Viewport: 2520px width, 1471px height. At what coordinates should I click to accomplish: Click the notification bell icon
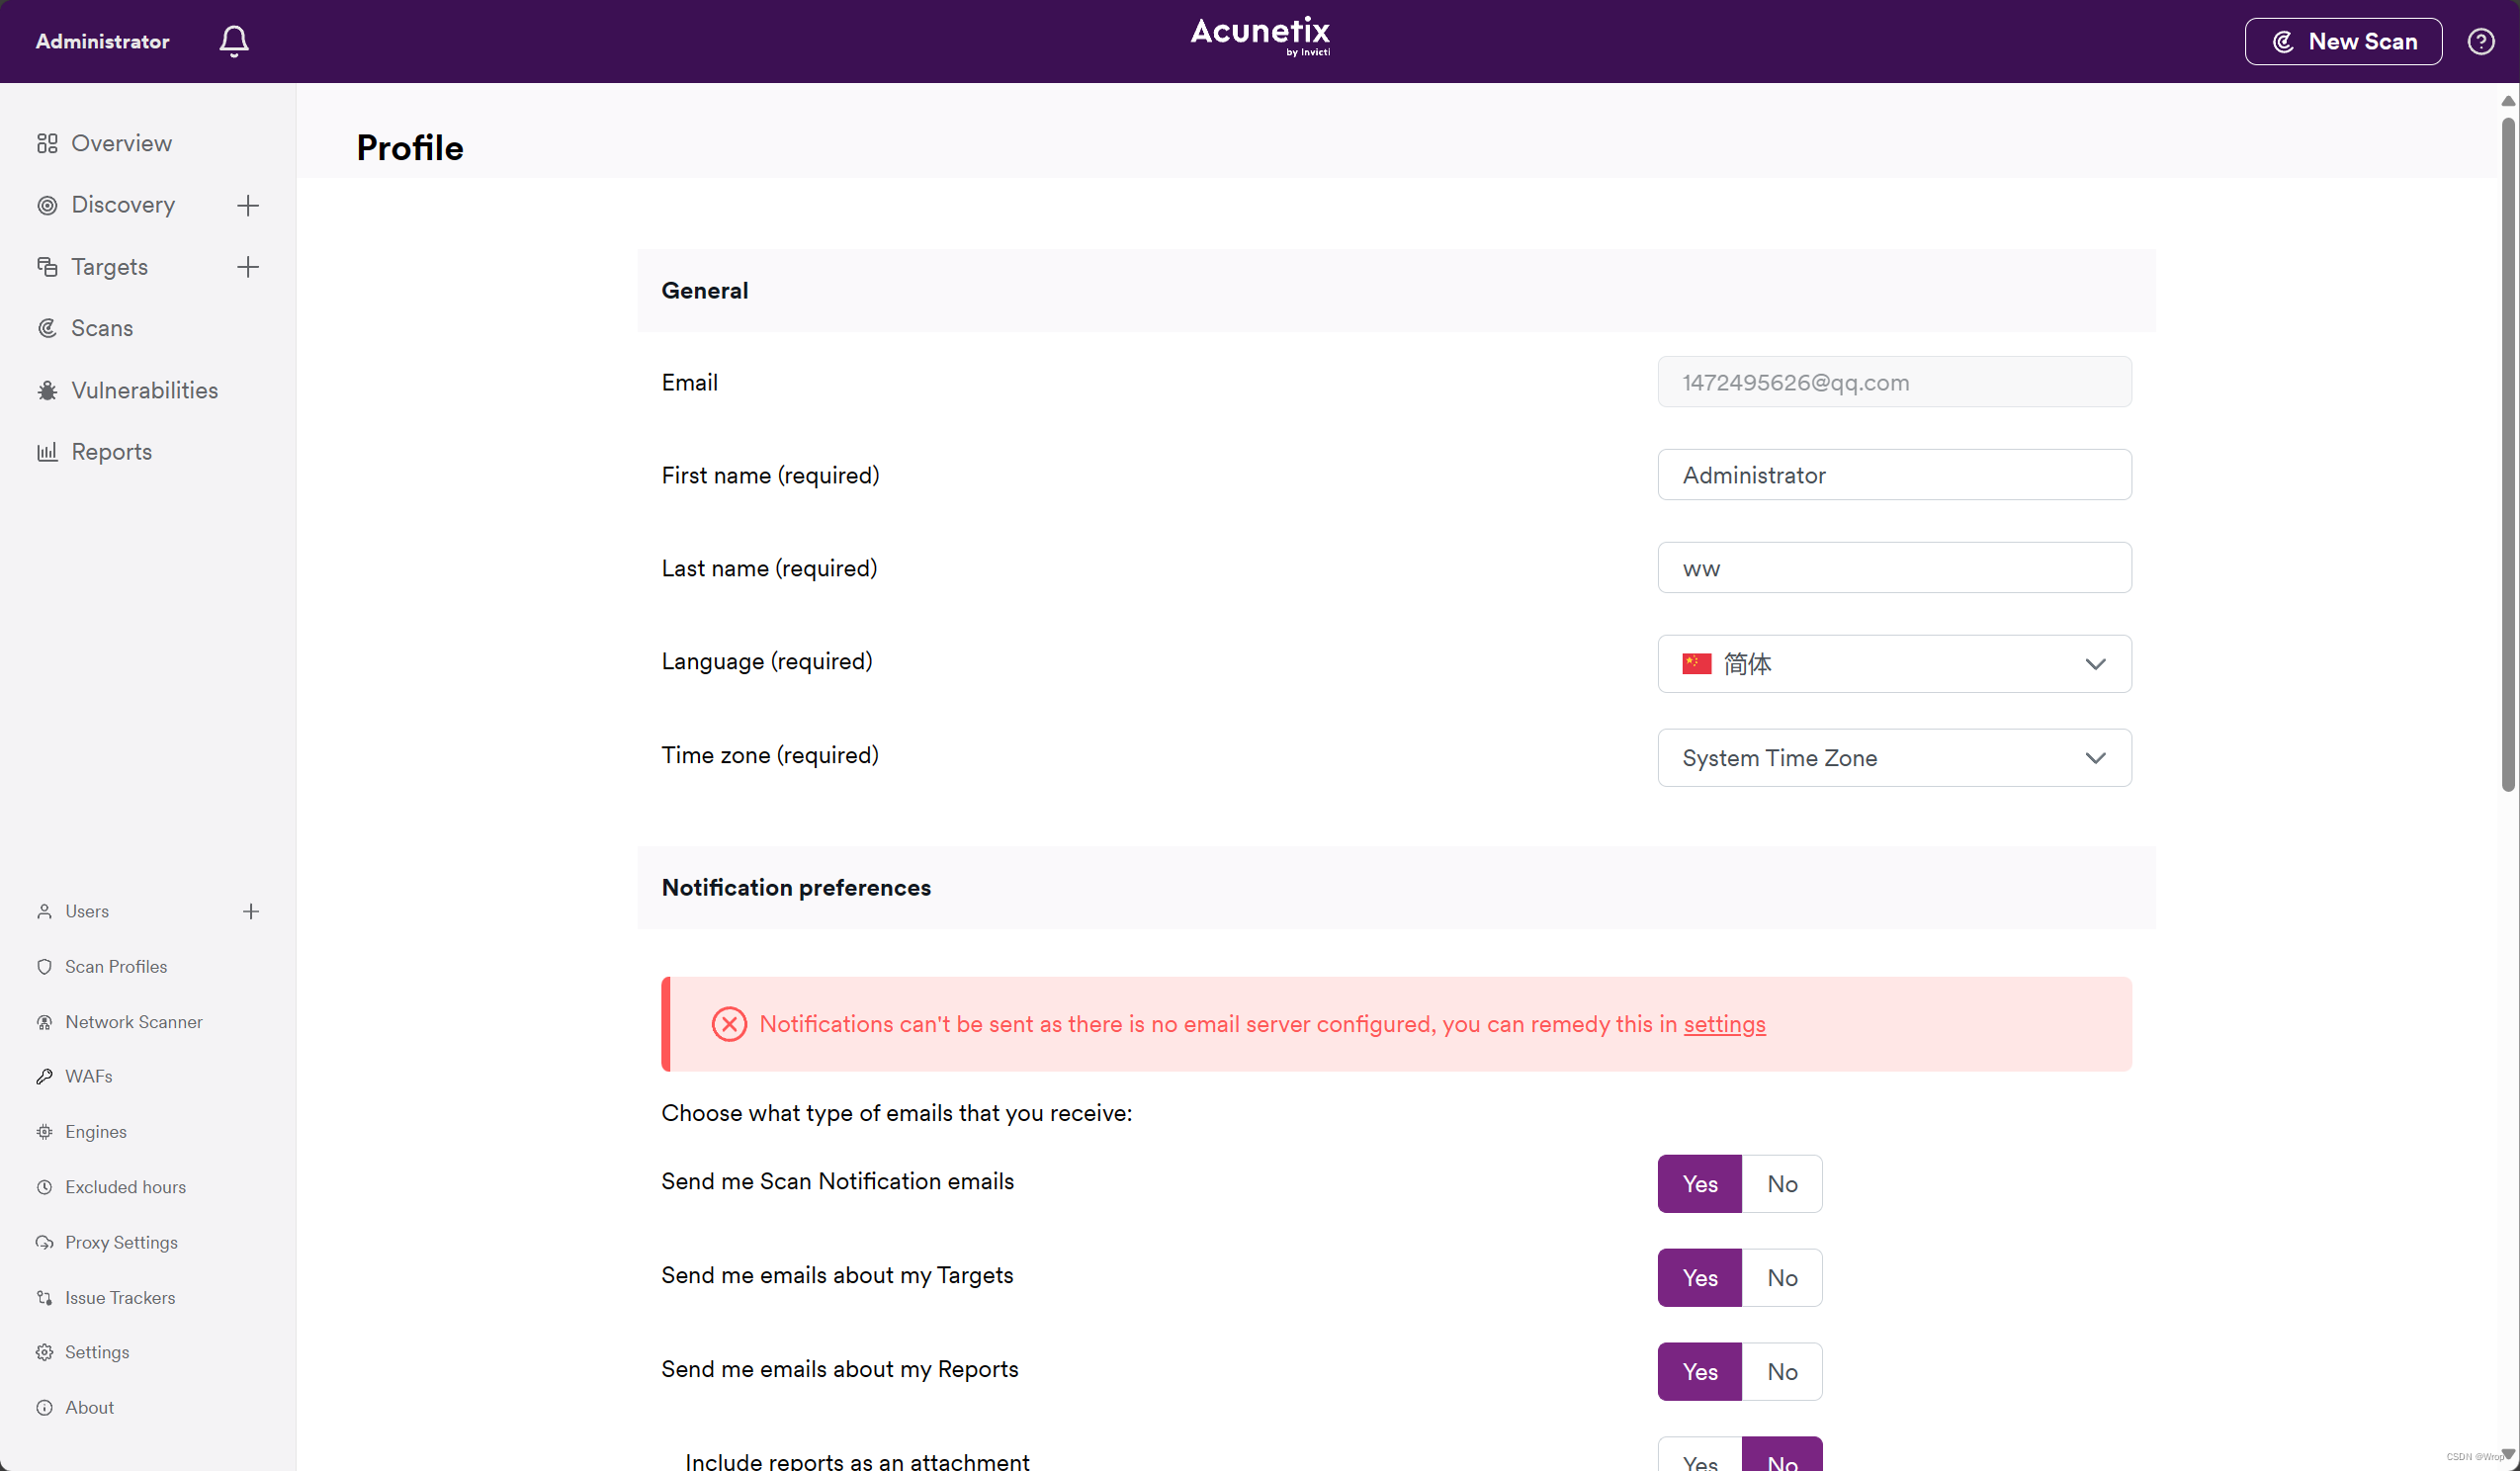[x=234, y=41]
